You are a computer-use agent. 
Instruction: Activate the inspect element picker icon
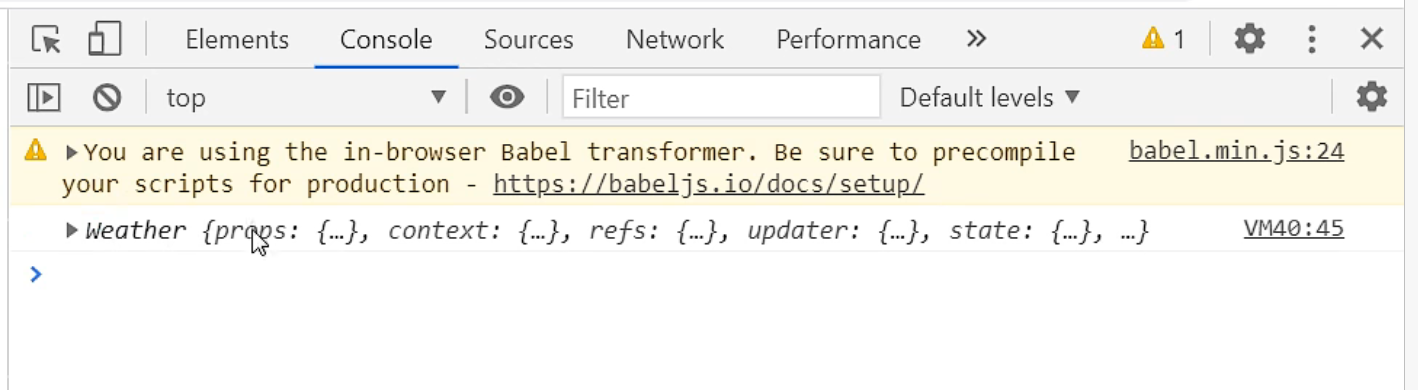click(x=46, y=39)
